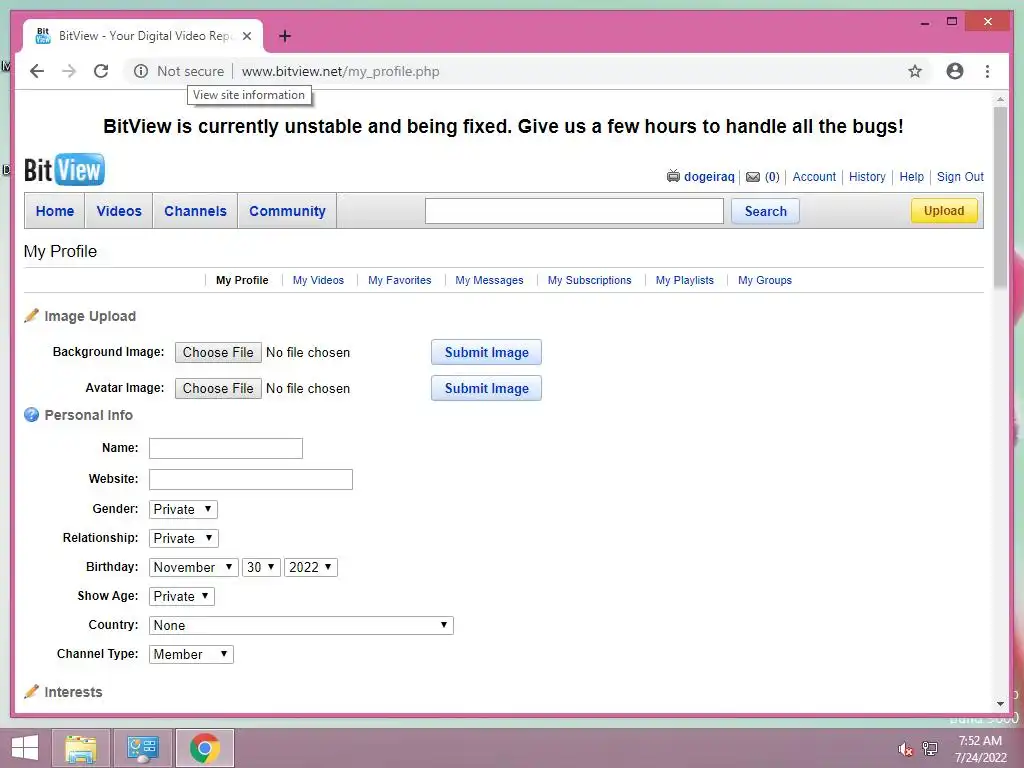
Task: Open the Country dropdown
Action: [x=301, y=625]
